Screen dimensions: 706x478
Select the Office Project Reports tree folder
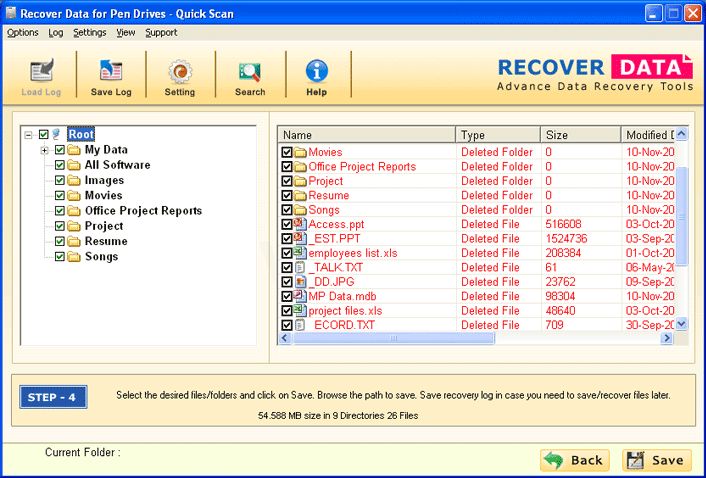[143, 211]
